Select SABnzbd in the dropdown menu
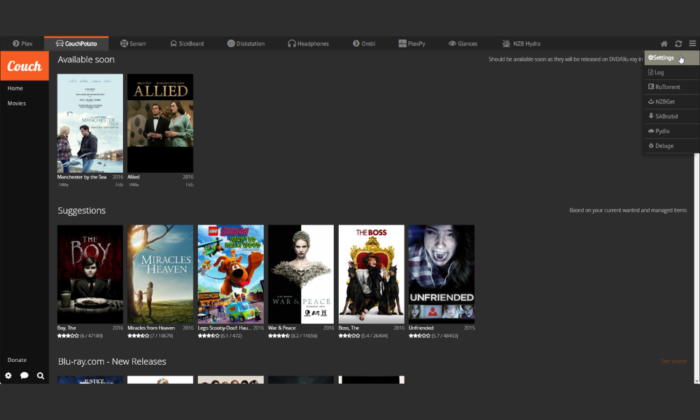This screenshot has width=700, height=420. pyautogui.click(x=671, y=116)
